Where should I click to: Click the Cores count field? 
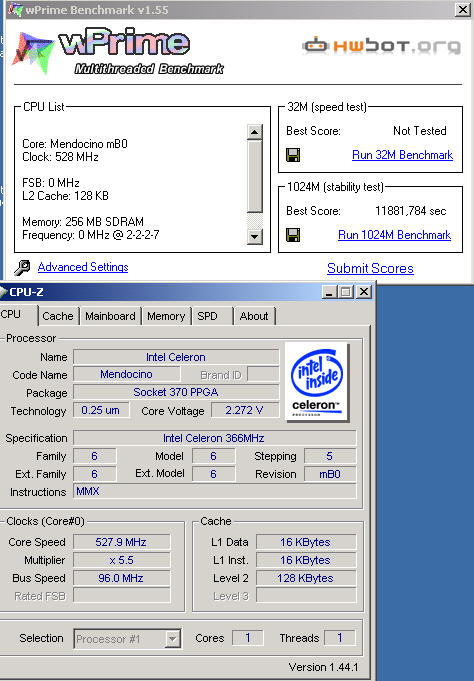coord(247,638)
